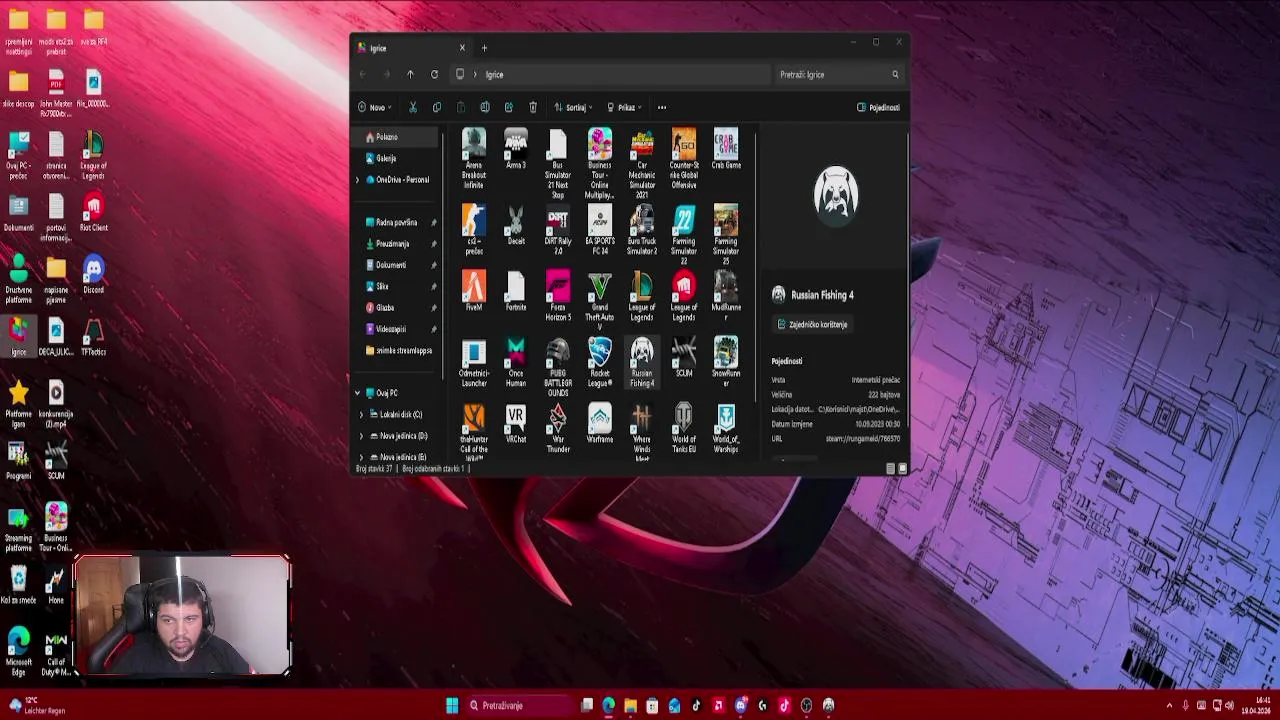
Task: Select the World of Tanks EU shortcut
Action: (684, 430)
